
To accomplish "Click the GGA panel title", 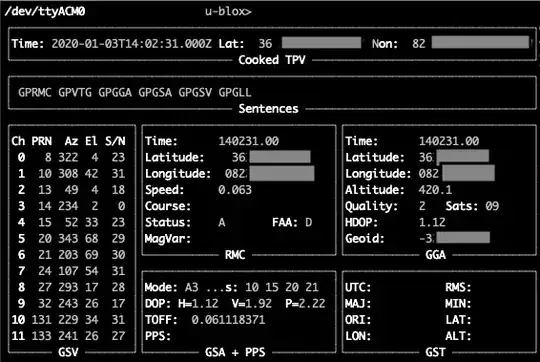I will (x=435, y=255).
